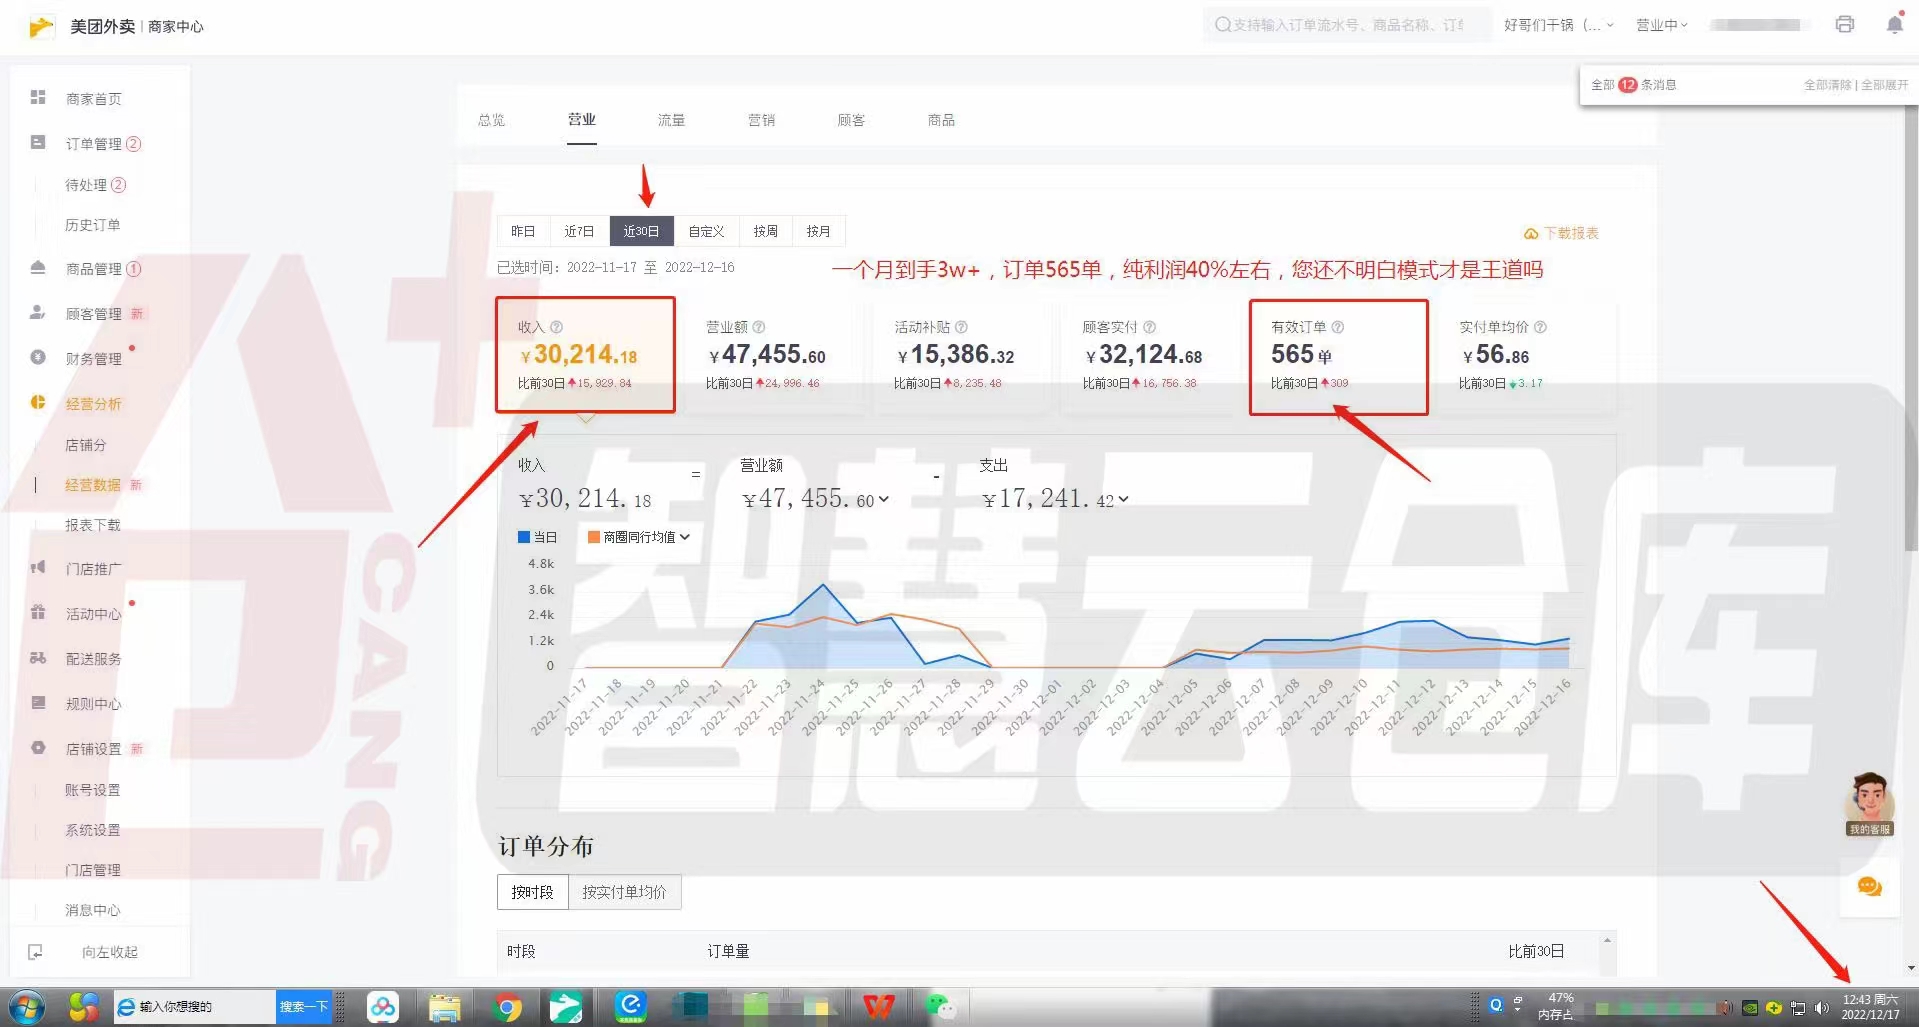Image resolution: width=1919 pixels, height=1027 pixels.
Task: Open the 营业中 status dropdown
Action: pos(1661,24)
